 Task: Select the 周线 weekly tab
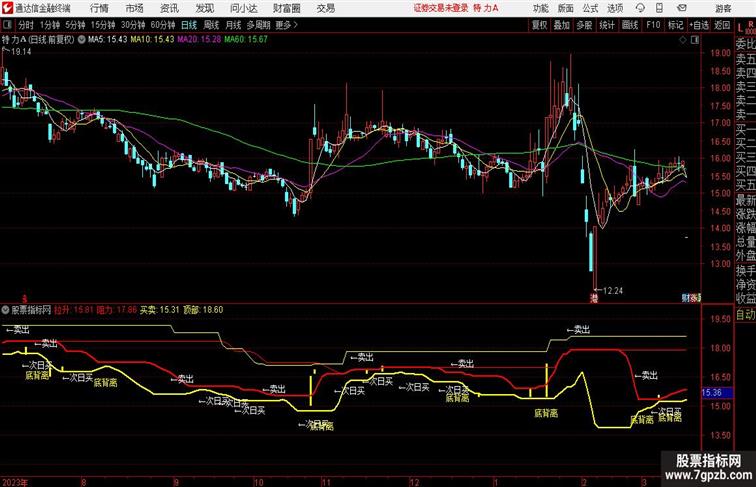(x=211, y=25)
